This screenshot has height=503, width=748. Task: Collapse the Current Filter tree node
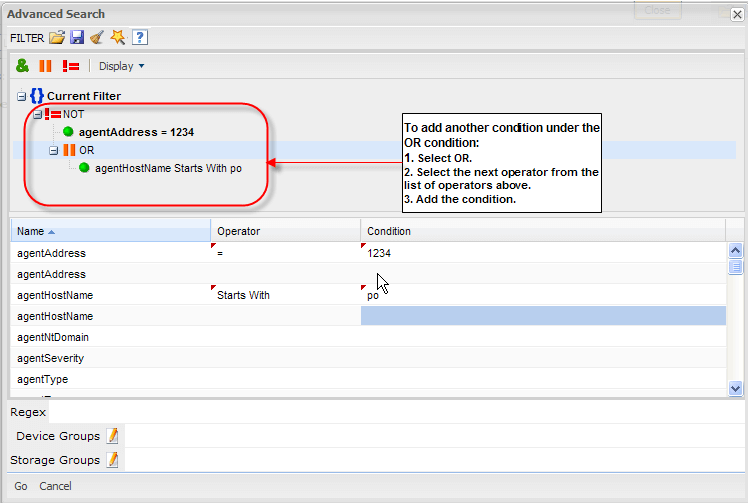click(x=21, y=96)
